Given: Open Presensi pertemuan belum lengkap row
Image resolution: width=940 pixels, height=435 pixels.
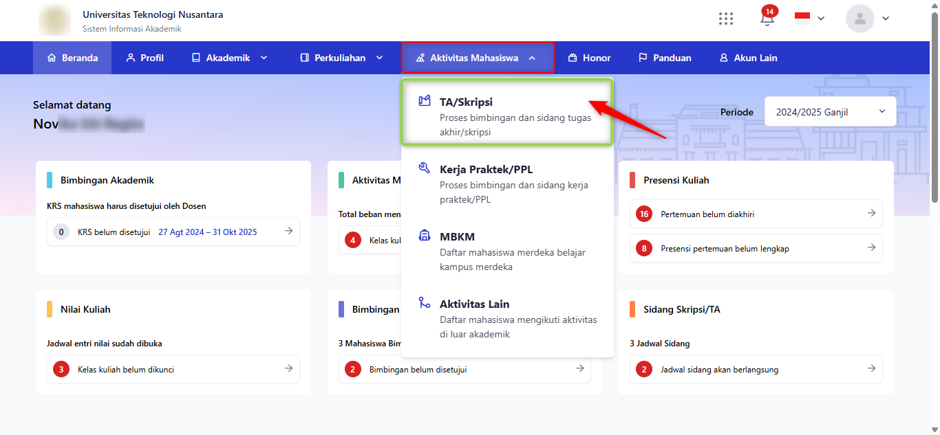Looking at the screenshot, I should [756, 248].
